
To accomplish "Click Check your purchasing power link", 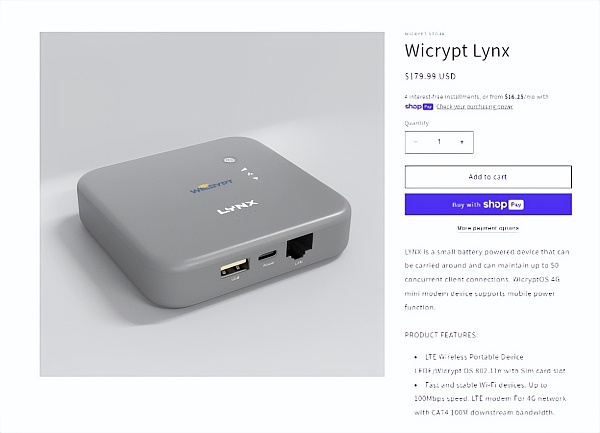I will (474, 107).
